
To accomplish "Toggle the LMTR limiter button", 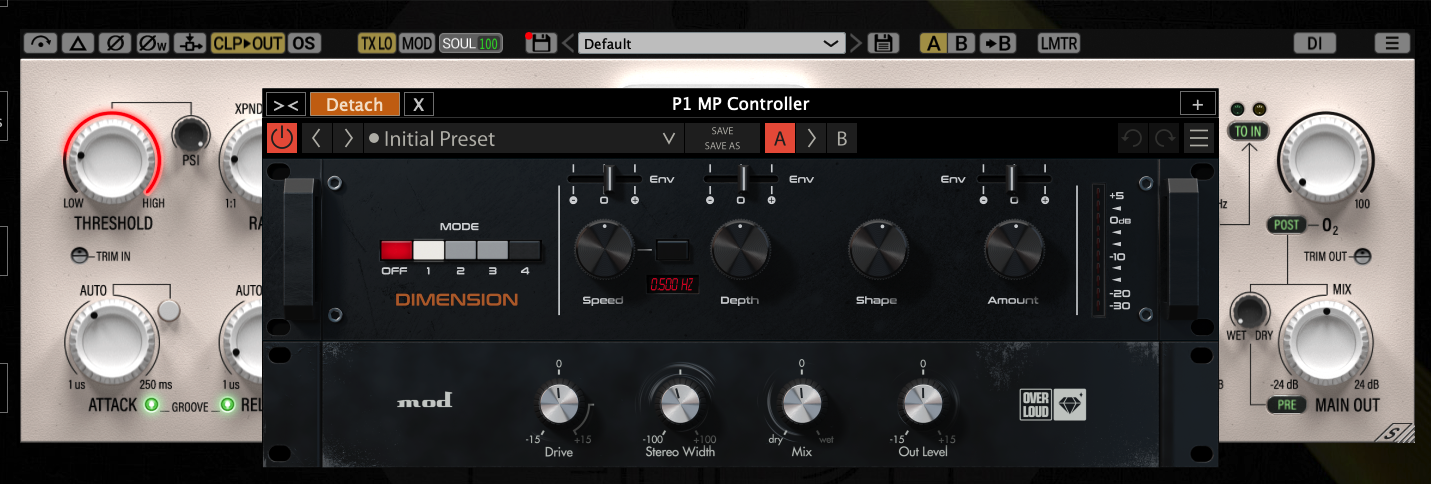I will (x=1057, y=43).
